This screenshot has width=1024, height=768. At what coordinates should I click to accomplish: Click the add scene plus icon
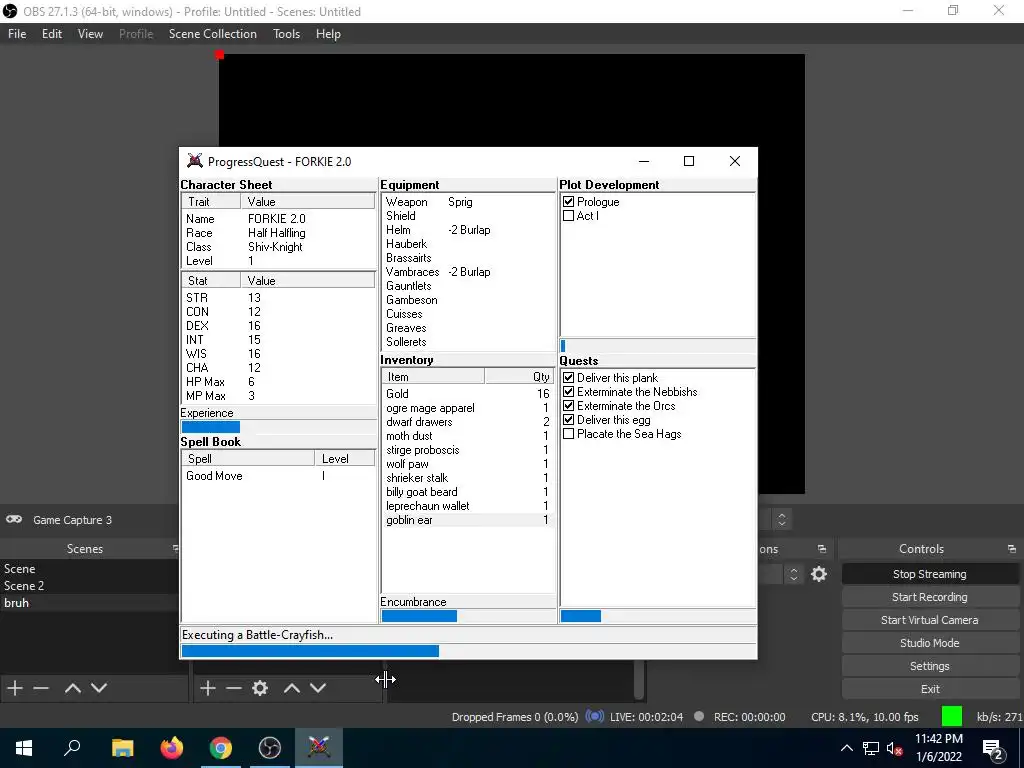click(x=14, y=688)
